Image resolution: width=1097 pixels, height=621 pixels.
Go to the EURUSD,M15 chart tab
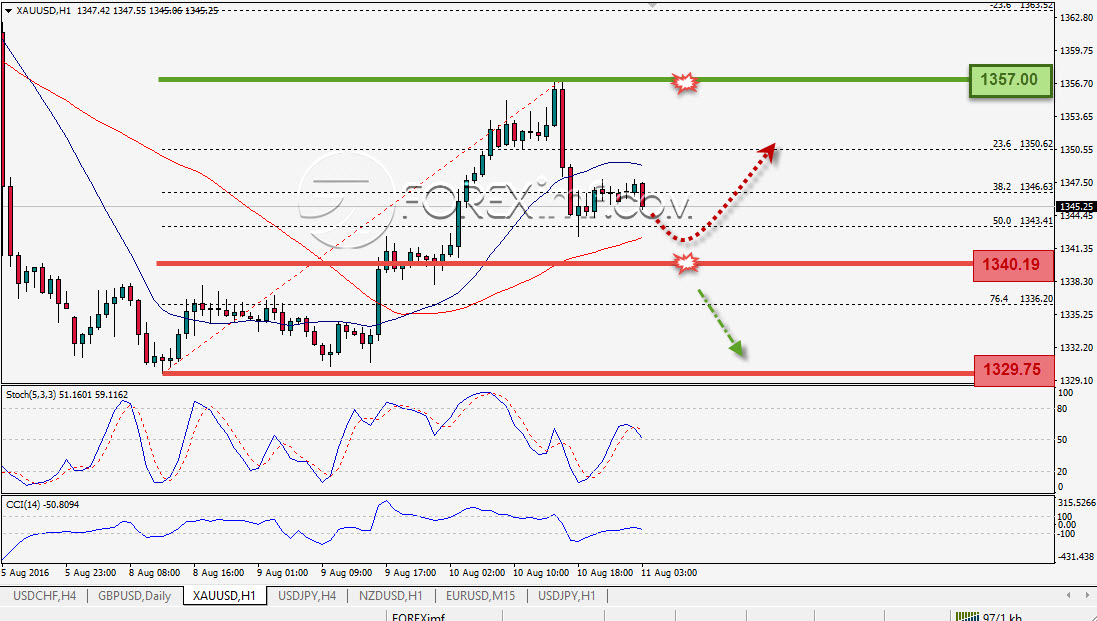pyautogui.click(x=480, y=596)
